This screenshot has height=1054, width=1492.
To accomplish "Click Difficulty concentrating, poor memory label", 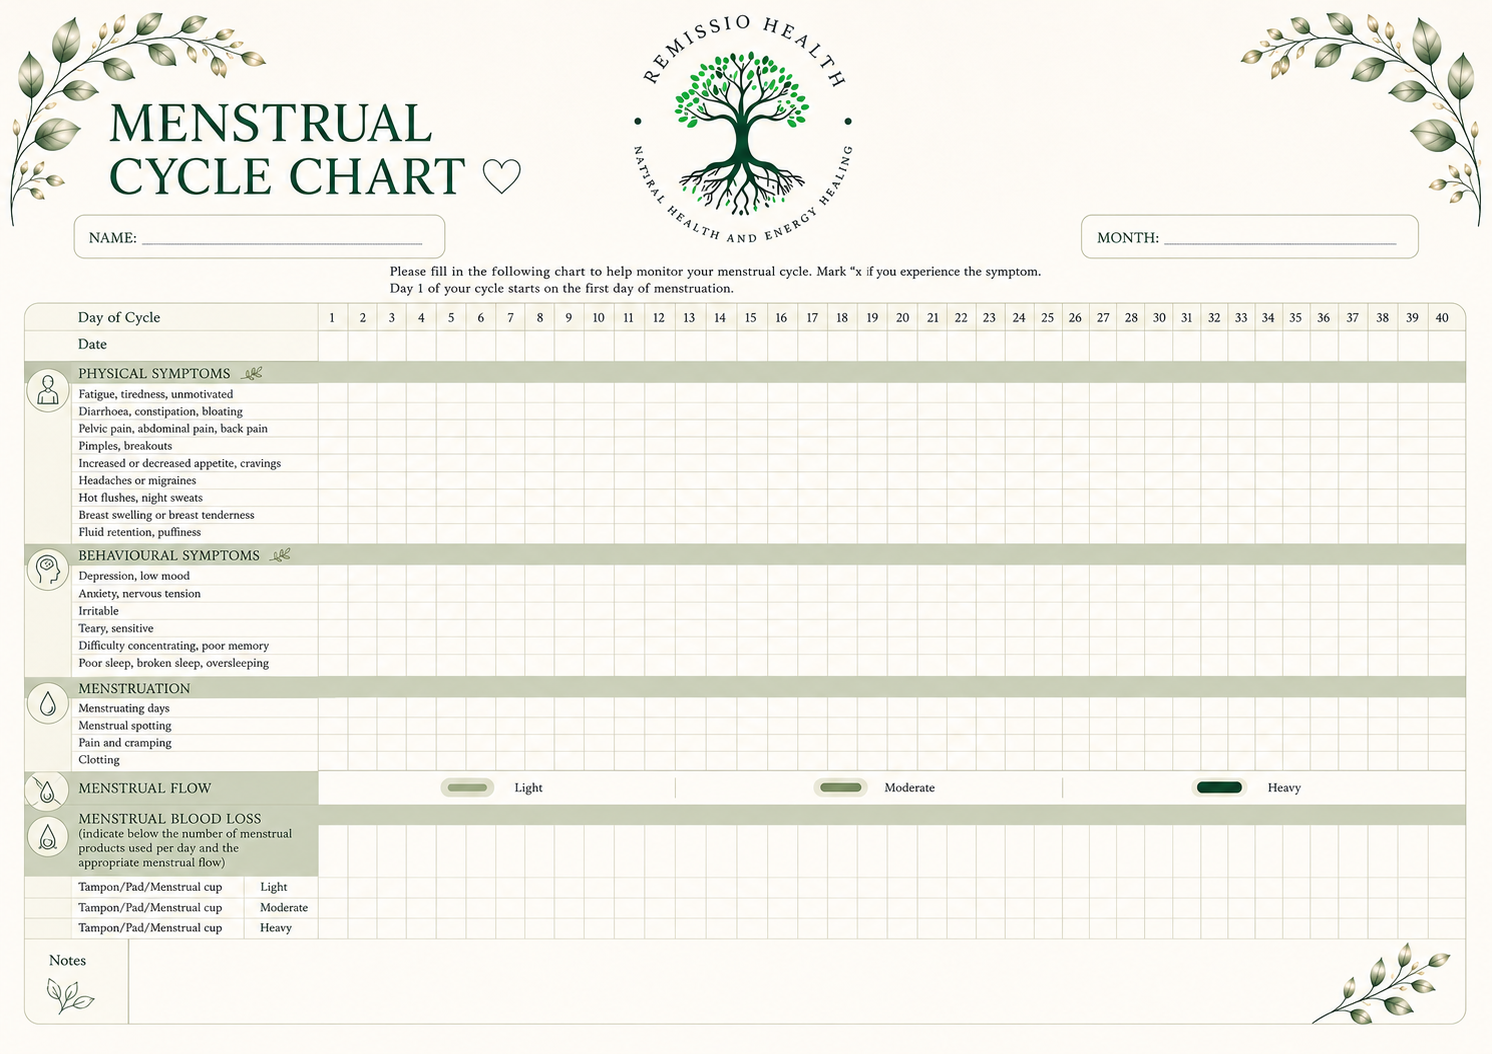I will pos(174,645).
